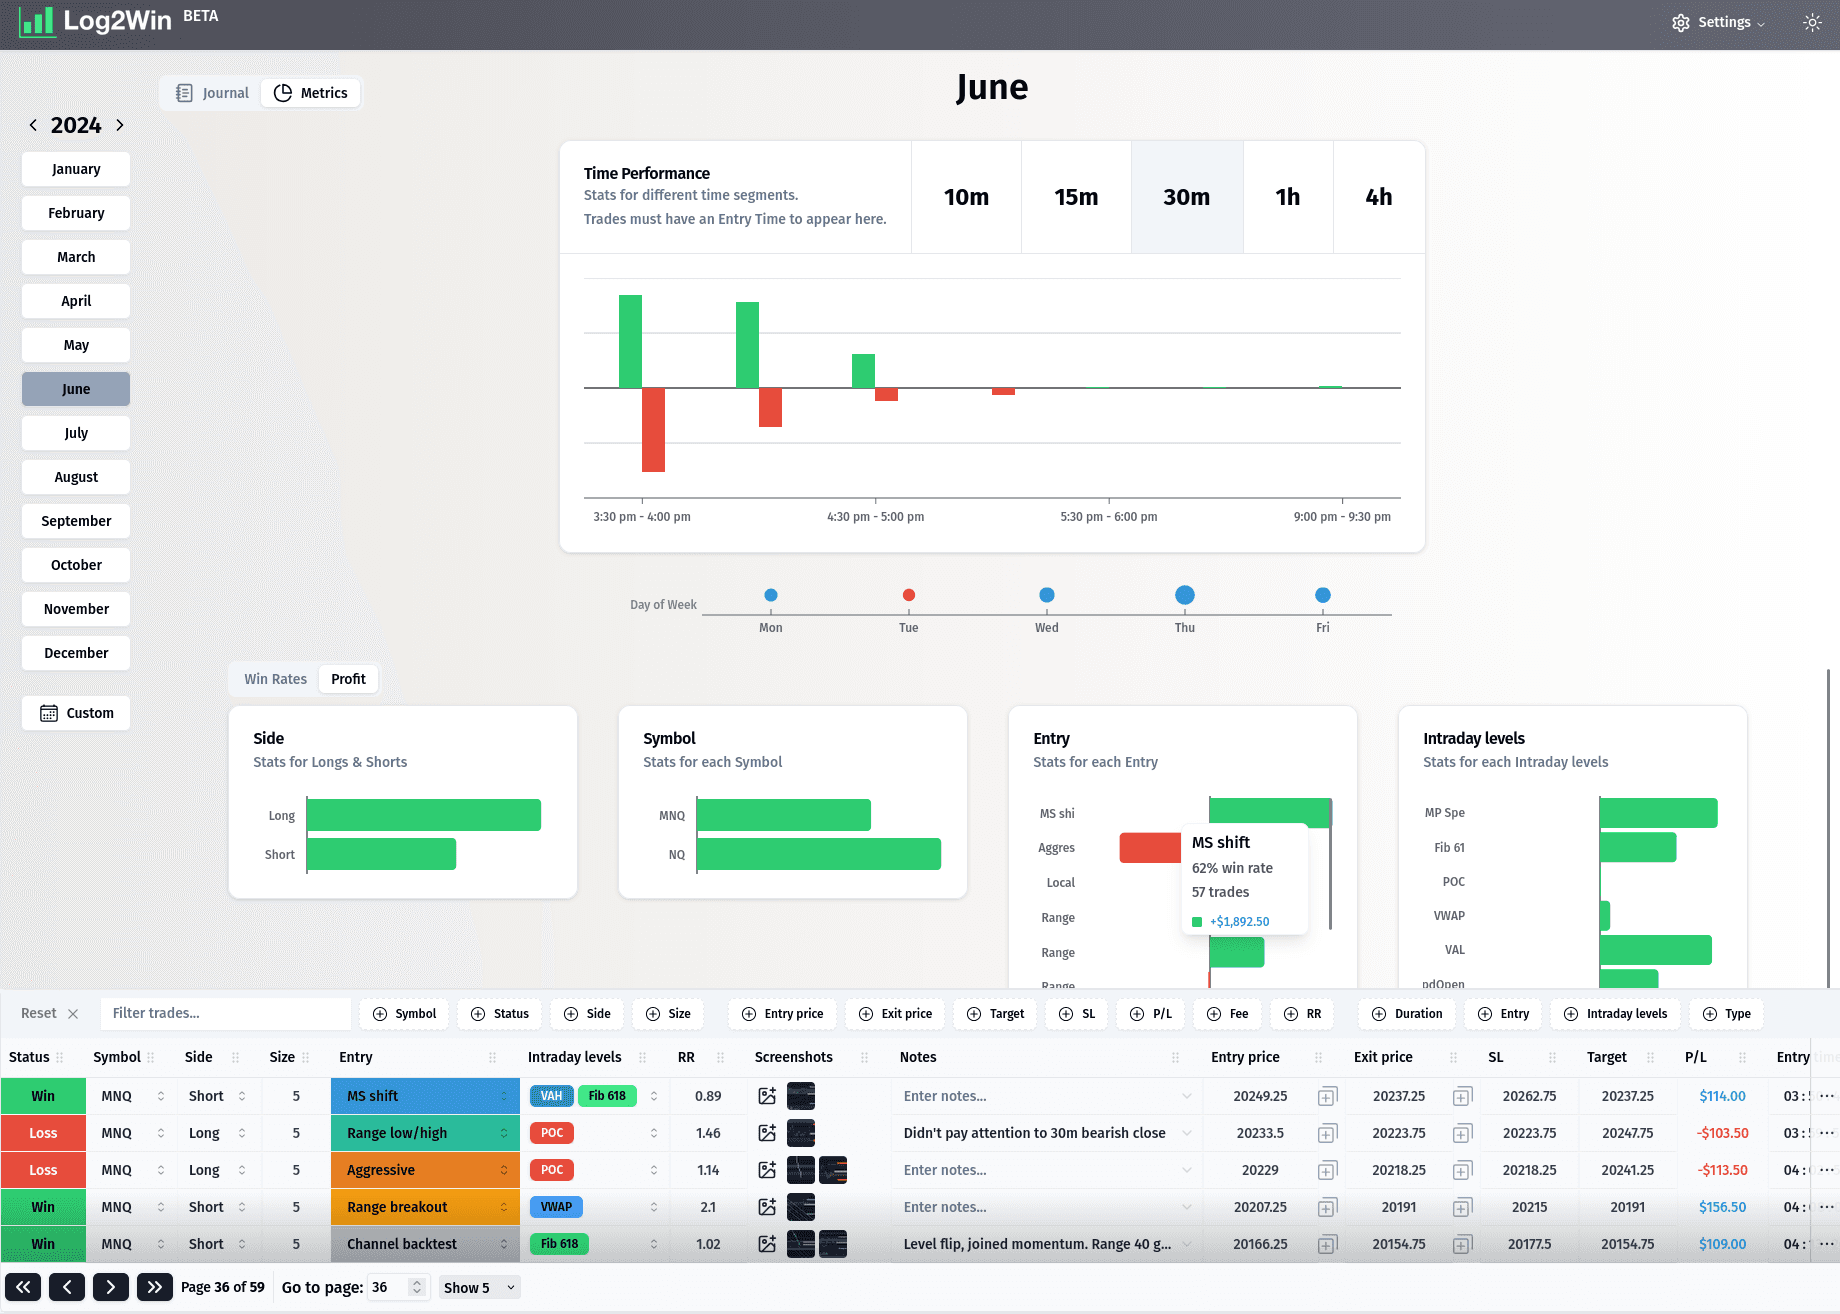Change Symbol in first Win row
This screenshot has width=1840, height=1314.
[131, 1096]
